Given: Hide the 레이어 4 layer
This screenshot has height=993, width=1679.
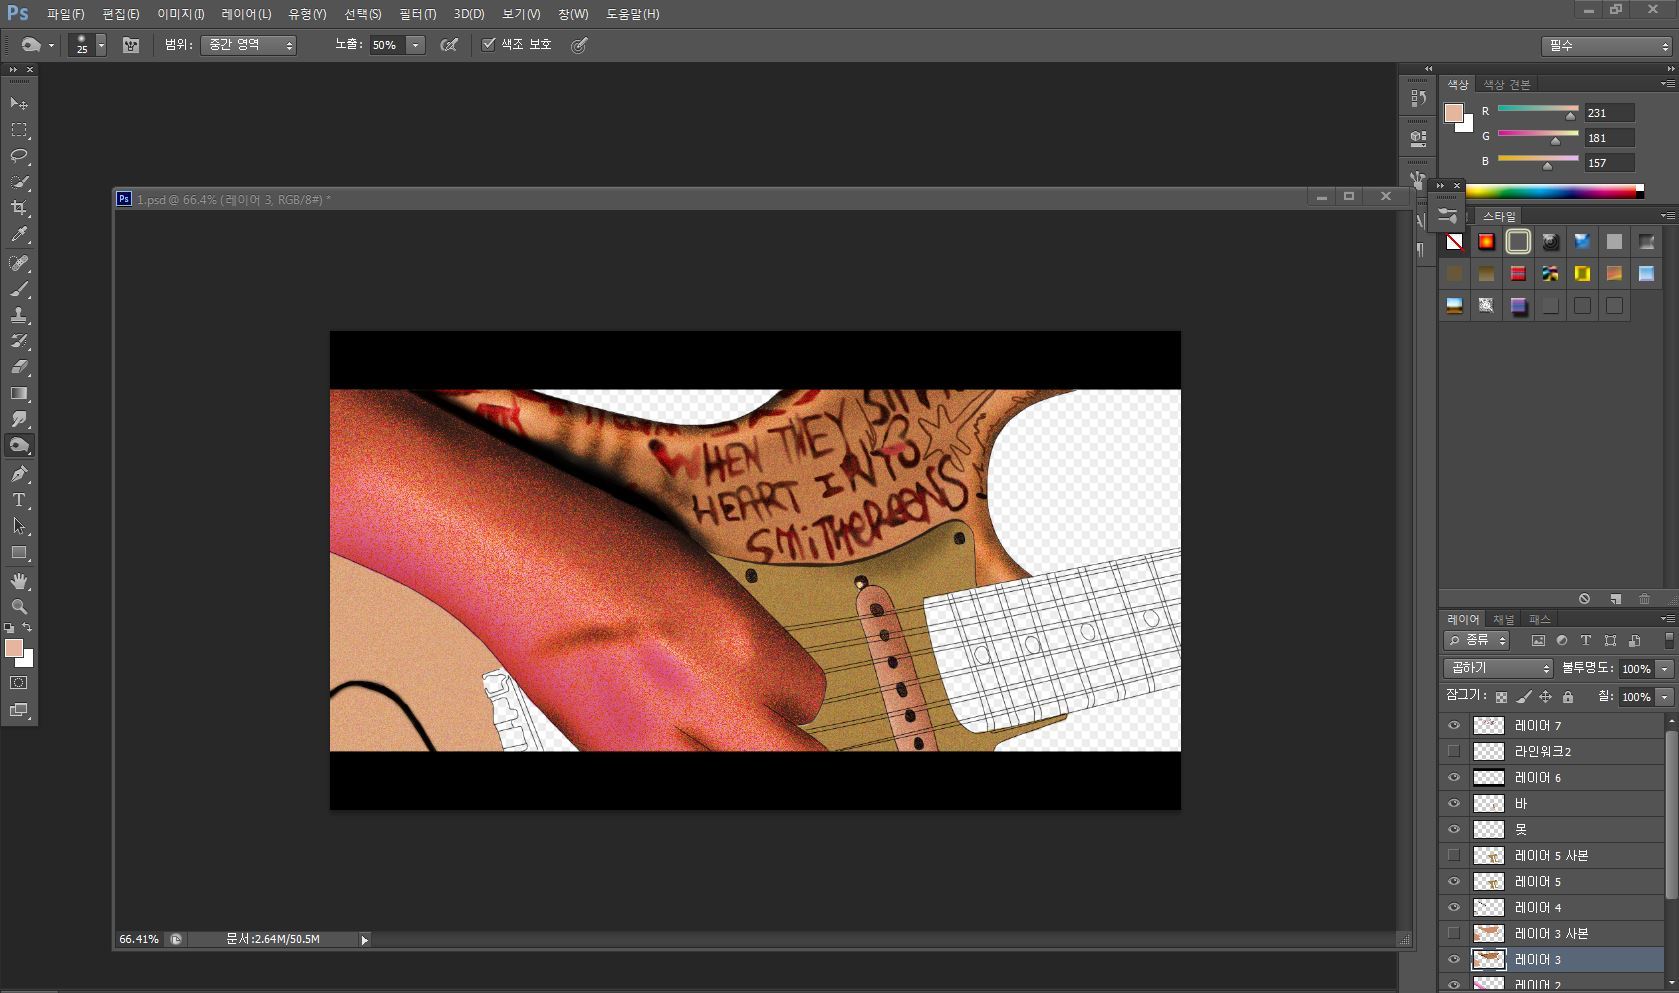Looking at the screenshot, I should point(1454,908).
